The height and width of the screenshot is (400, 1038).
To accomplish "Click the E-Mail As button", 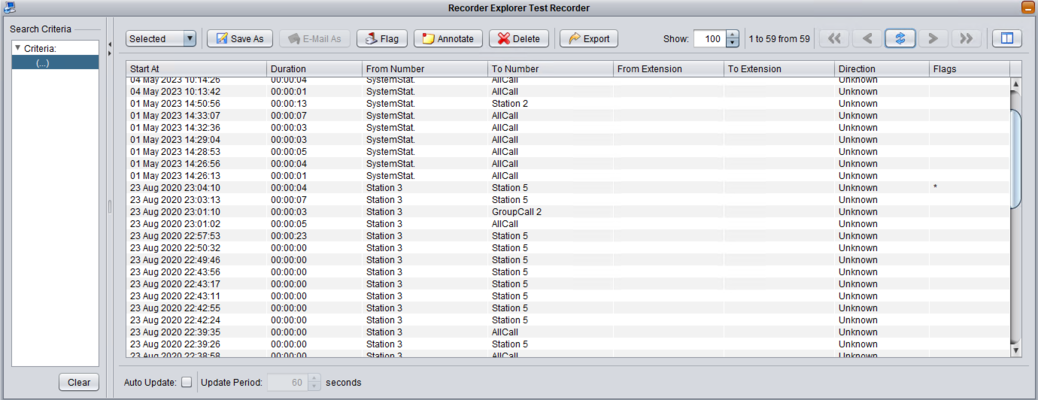I will point(314,38).
